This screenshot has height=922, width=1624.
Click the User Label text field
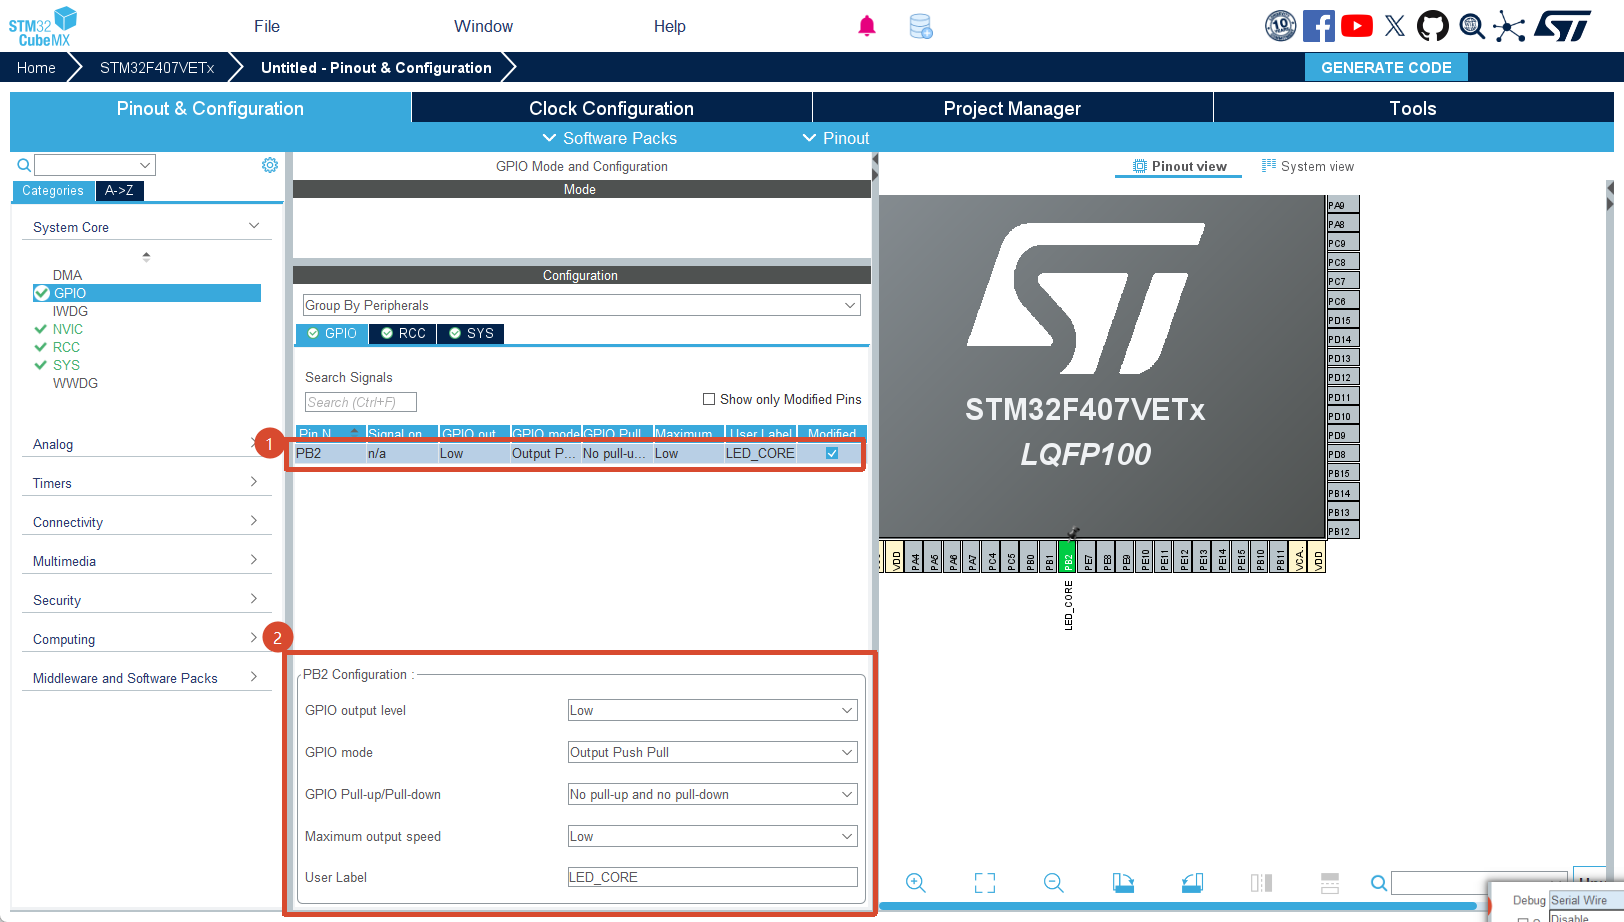[713, 877]
